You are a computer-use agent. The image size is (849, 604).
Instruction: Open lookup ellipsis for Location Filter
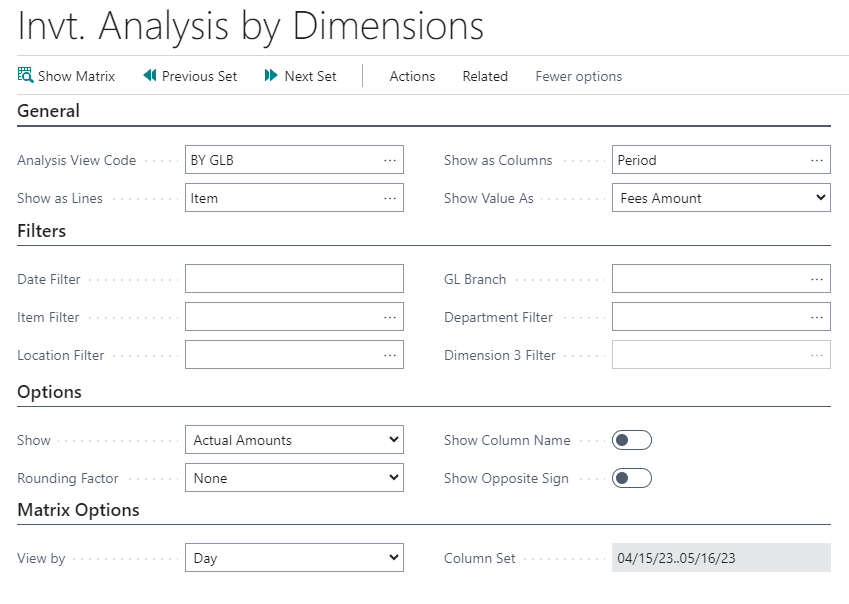(389, 355)
